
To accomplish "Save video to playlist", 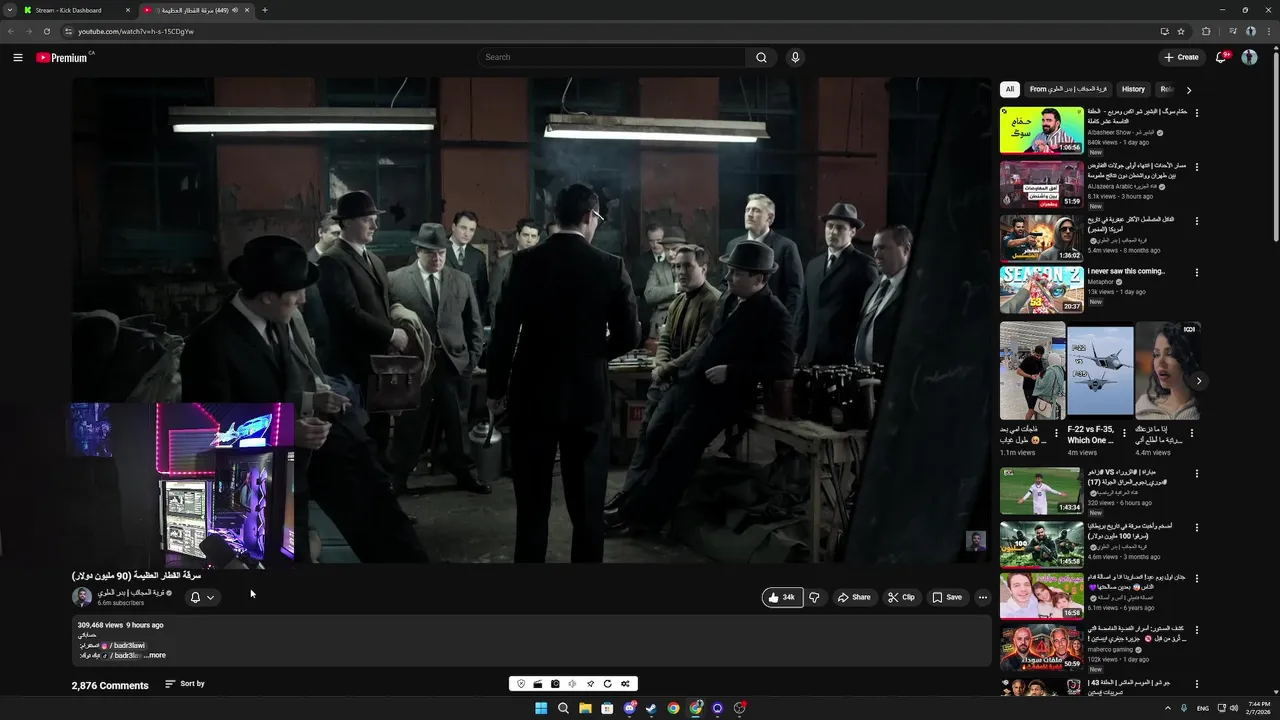I will click(x=946, y=597).
